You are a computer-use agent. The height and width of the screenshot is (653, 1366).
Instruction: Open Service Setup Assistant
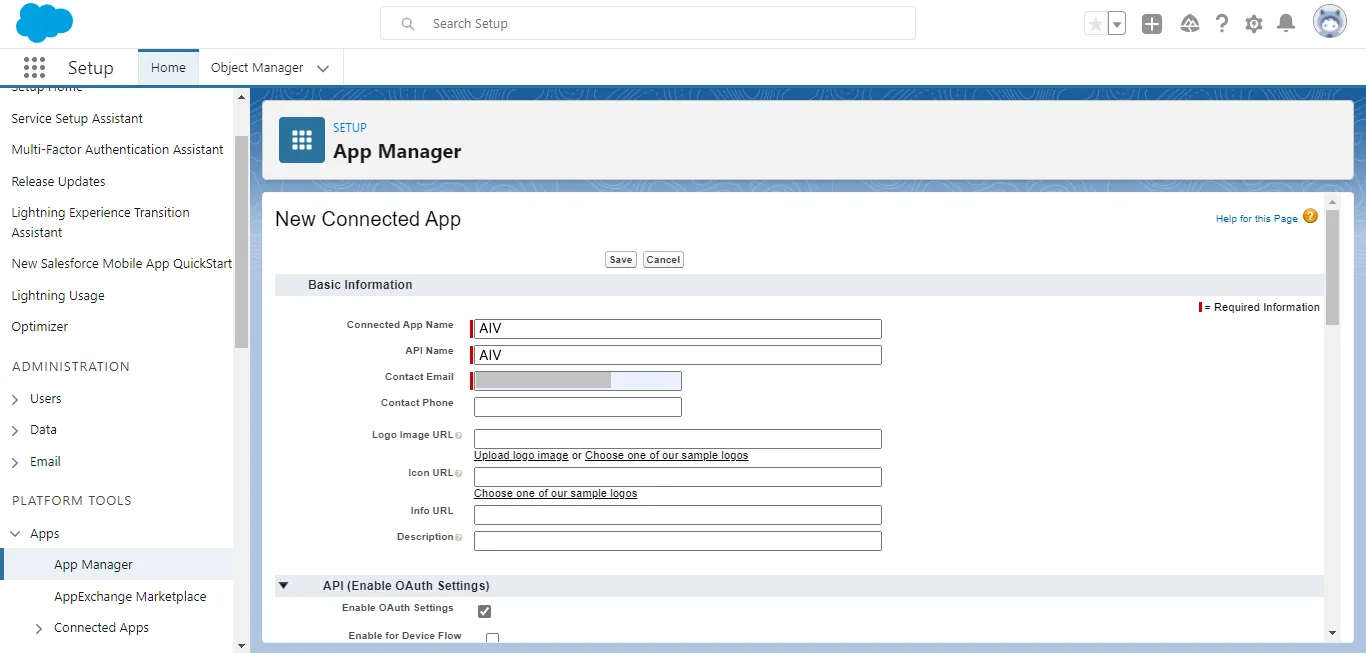click(77, 118)
